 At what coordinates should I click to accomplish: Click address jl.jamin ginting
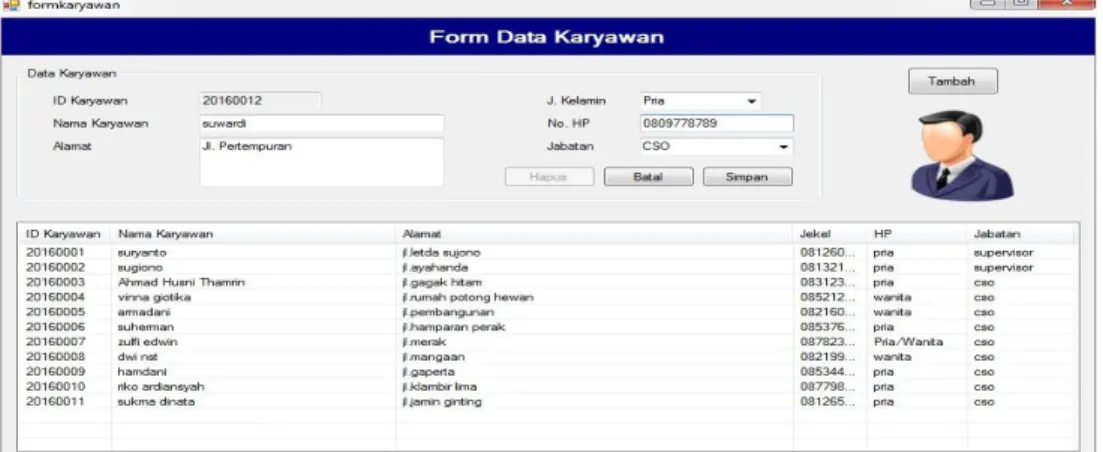point(441,402)
